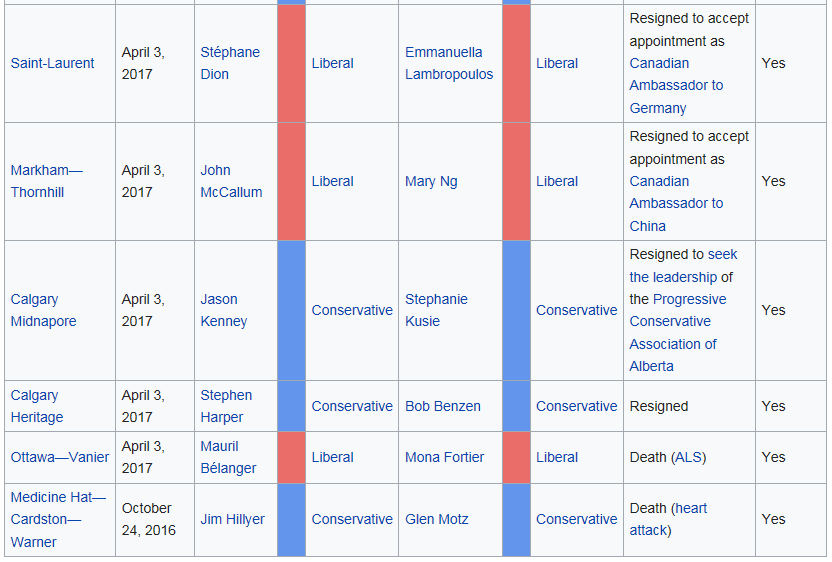Click blue Conservative color cell beside Jim Hillyer
The width and height of the screenshot is (832, 562).
click(291, 519)
